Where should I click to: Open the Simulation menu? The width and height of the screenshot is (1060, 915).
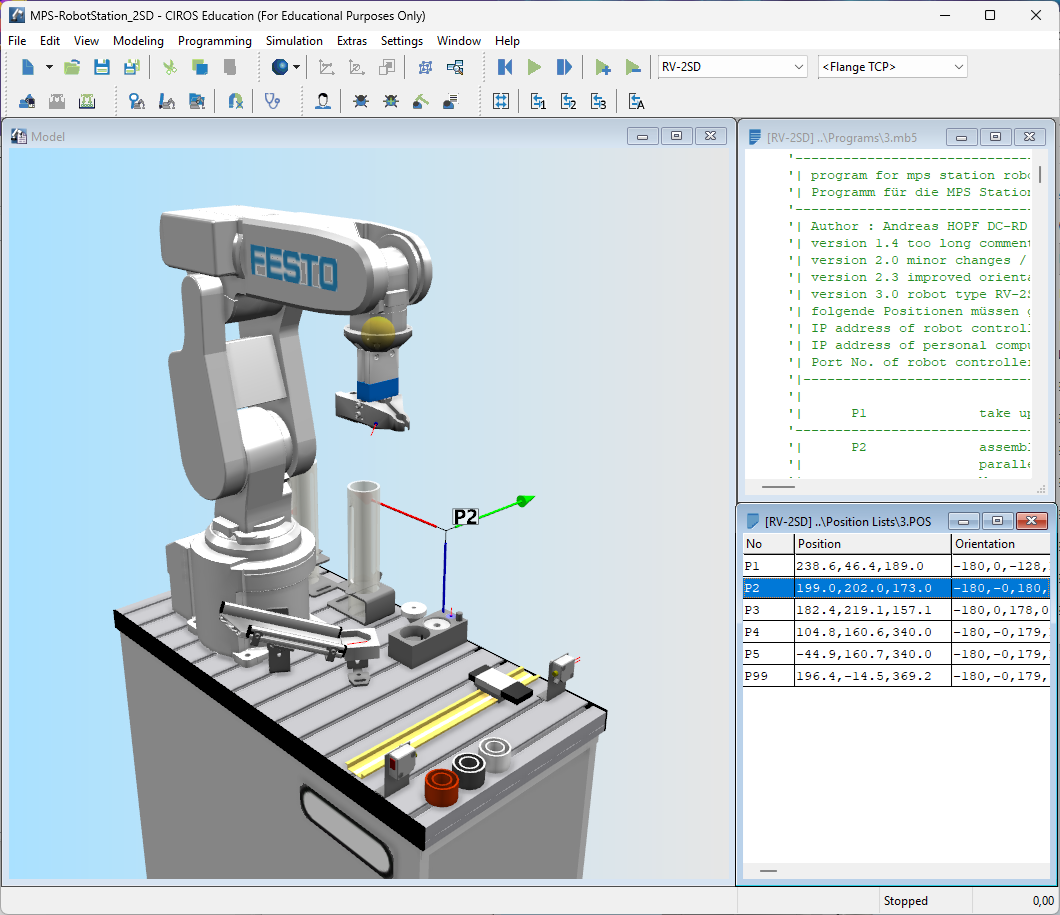point(294,41)
